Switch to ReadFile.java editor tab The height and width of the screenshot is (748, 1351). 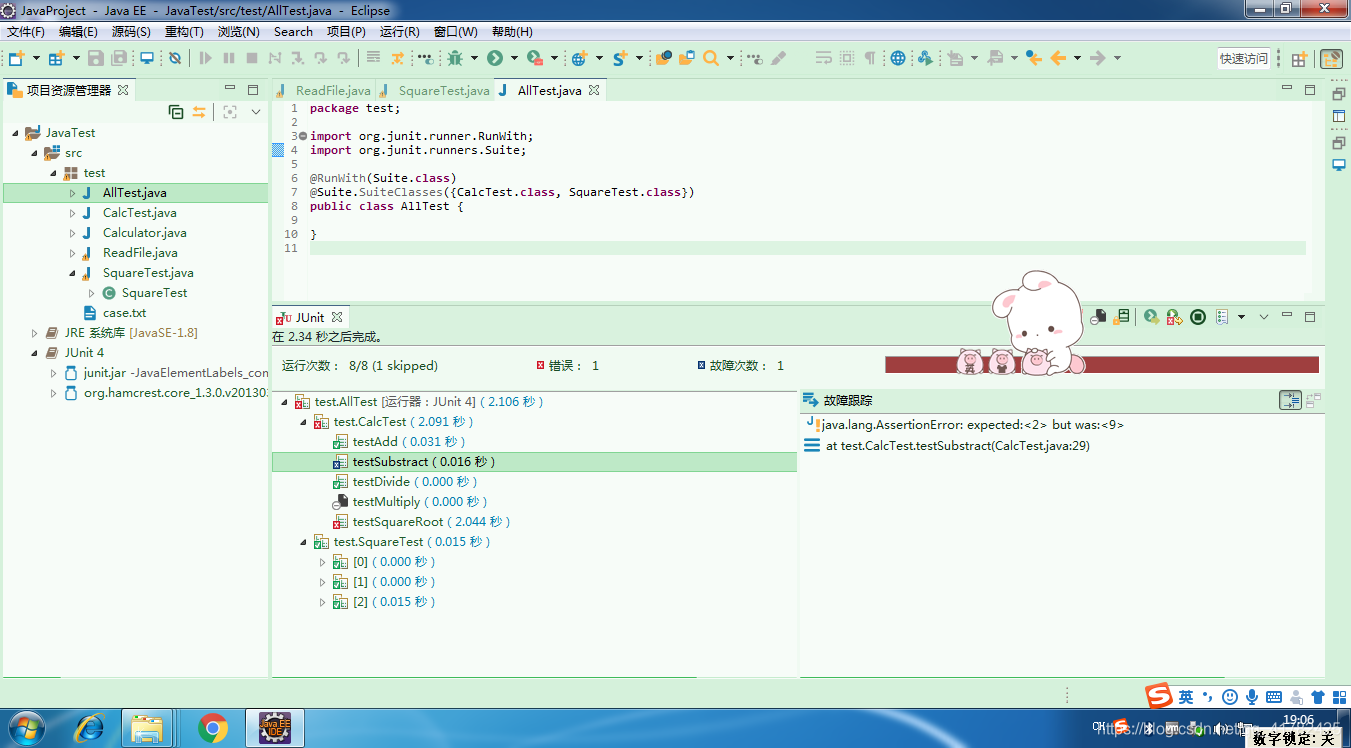pyautogui.click(x=323, y=90)
